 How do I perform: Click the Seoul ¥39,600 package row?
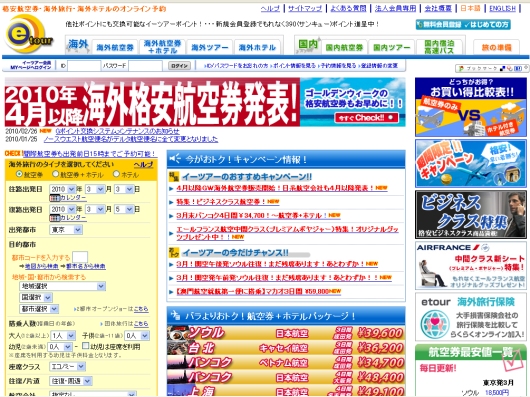286,333
